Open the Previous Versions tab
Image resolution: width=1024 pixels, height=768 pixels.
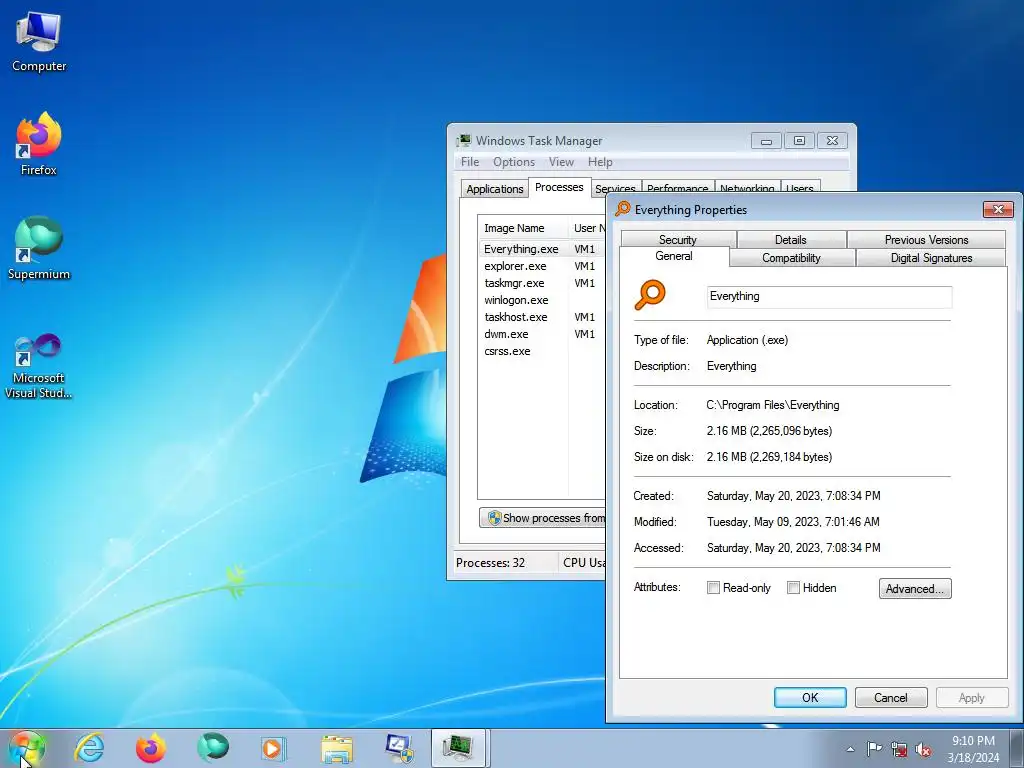pyautogui.click(x=926, y=240)
